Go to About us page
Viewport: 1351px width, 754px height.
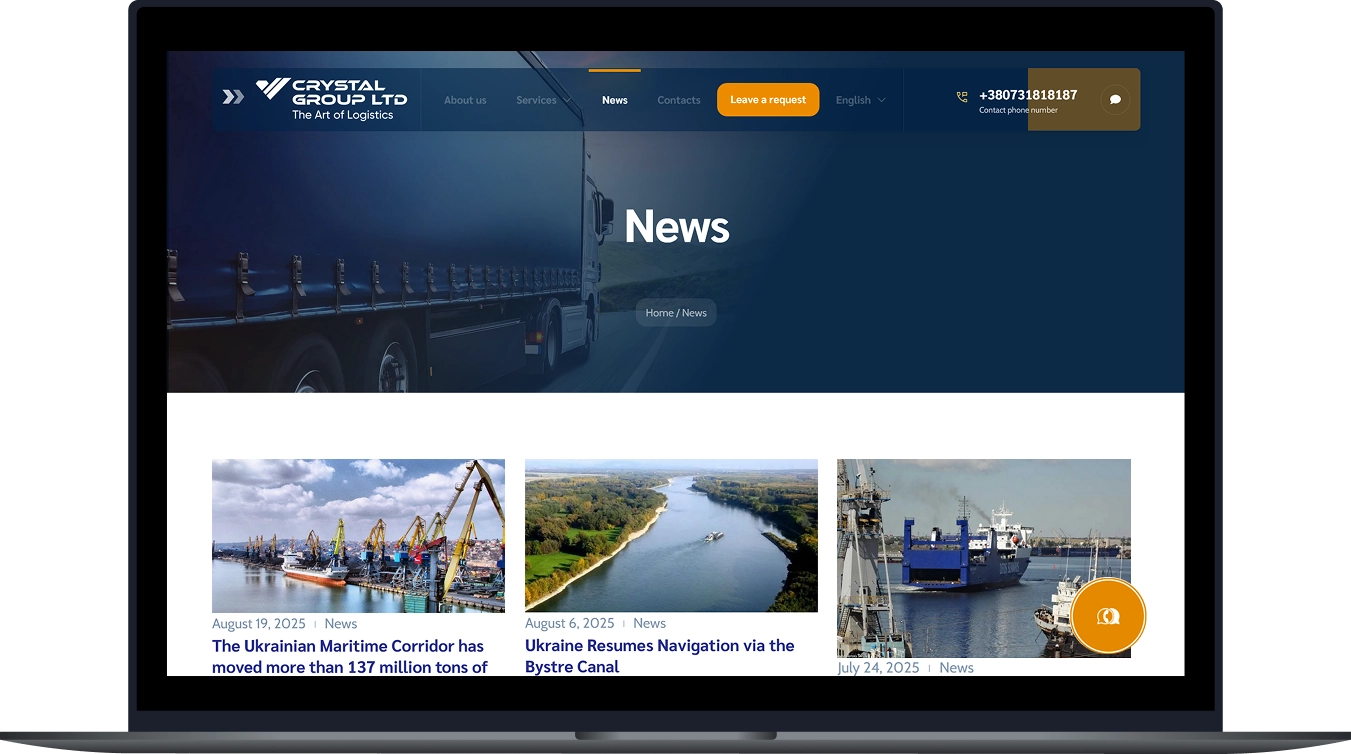coord(465,100)
